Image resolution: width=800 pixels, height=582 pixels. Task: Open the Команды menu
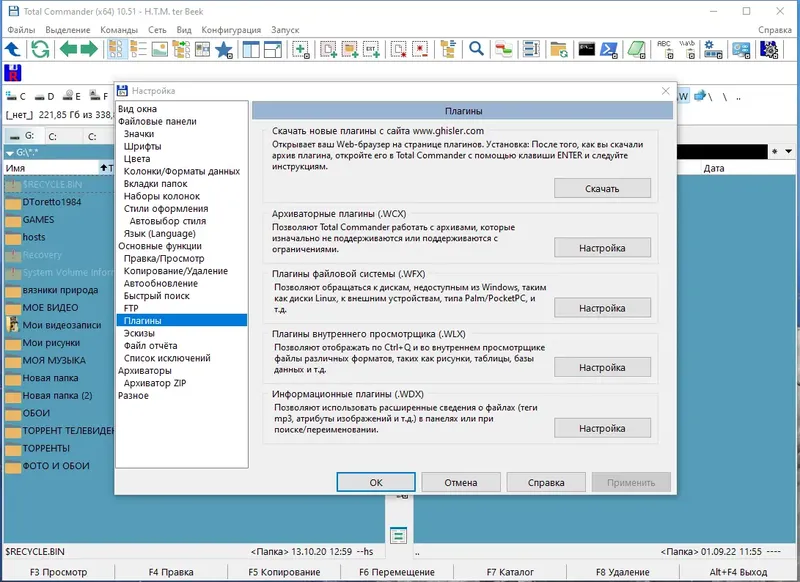tap(119, 30)
